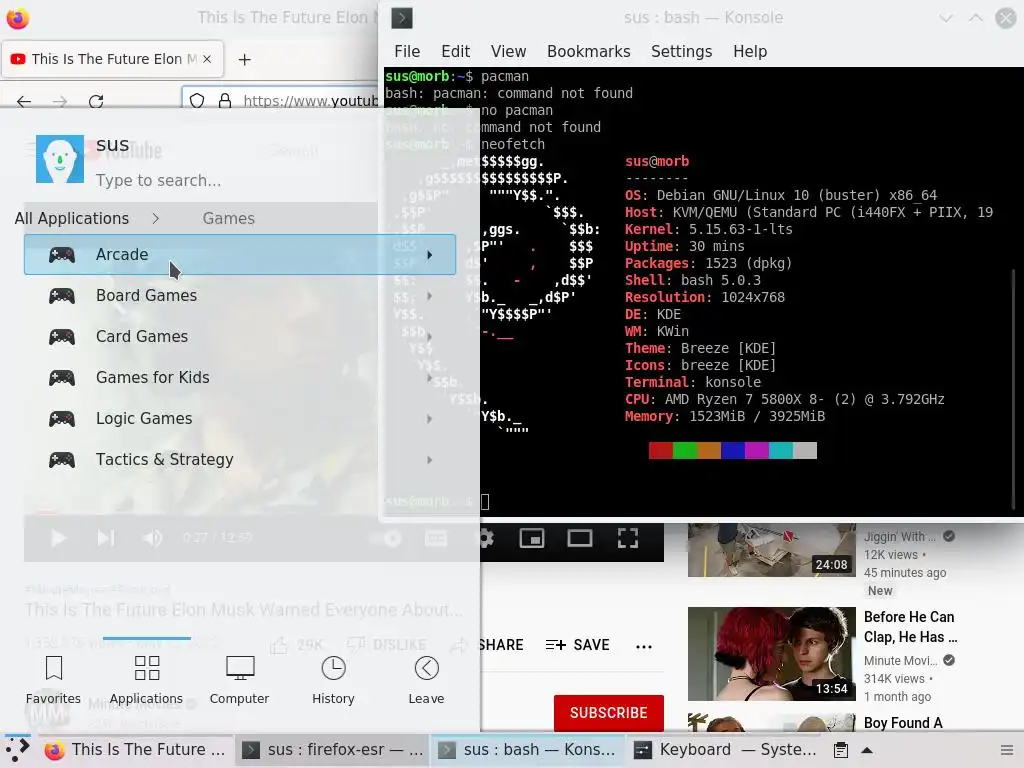Open Konsole Settings menu
The image size is (1024, 768).
[681, 52]
